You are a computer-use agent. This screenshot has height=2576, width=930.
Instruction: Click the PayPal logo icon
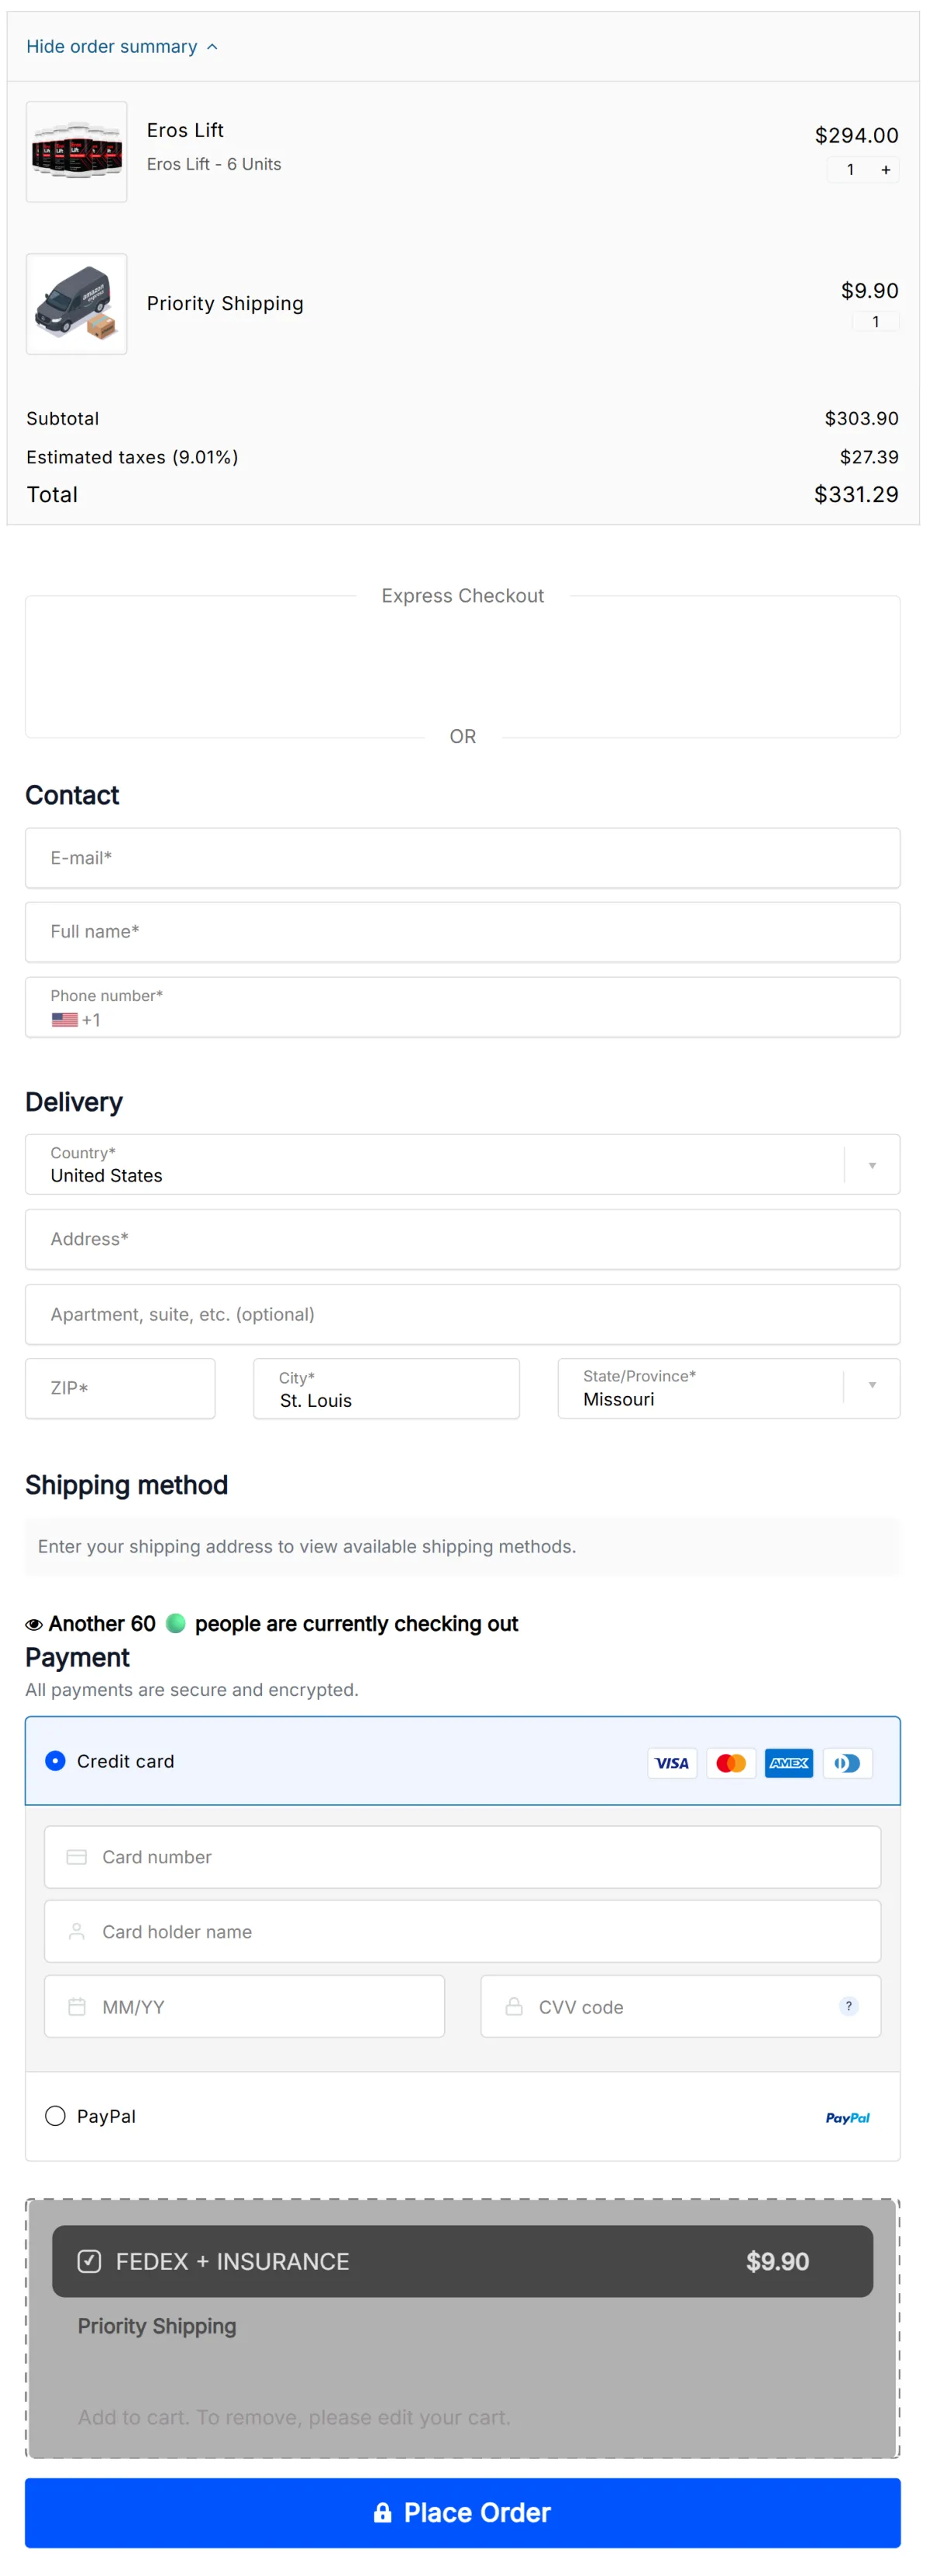click(x=848, y=2117)
